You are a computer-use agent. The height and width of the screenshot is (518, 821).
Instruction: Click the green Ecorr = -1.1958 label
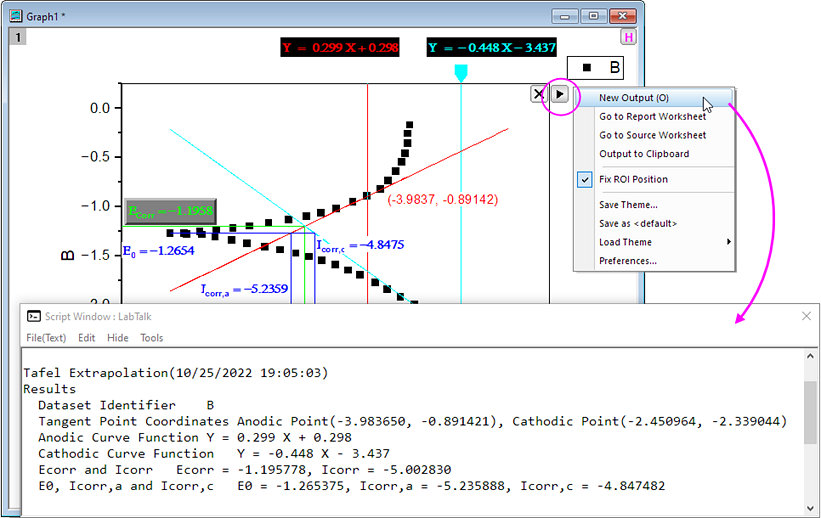point(170,211)
